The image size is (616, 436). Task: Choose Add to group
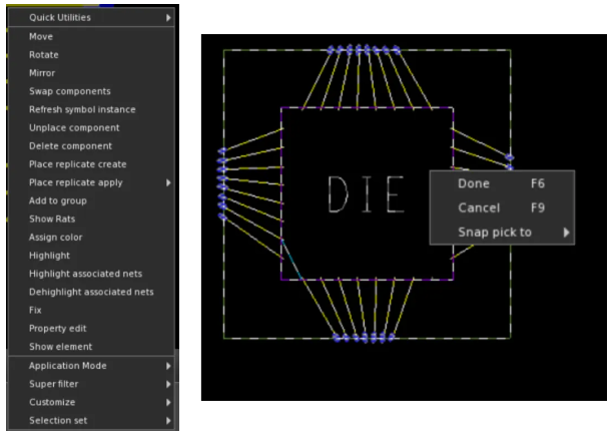pyautogui.click(x=91, y=201)
